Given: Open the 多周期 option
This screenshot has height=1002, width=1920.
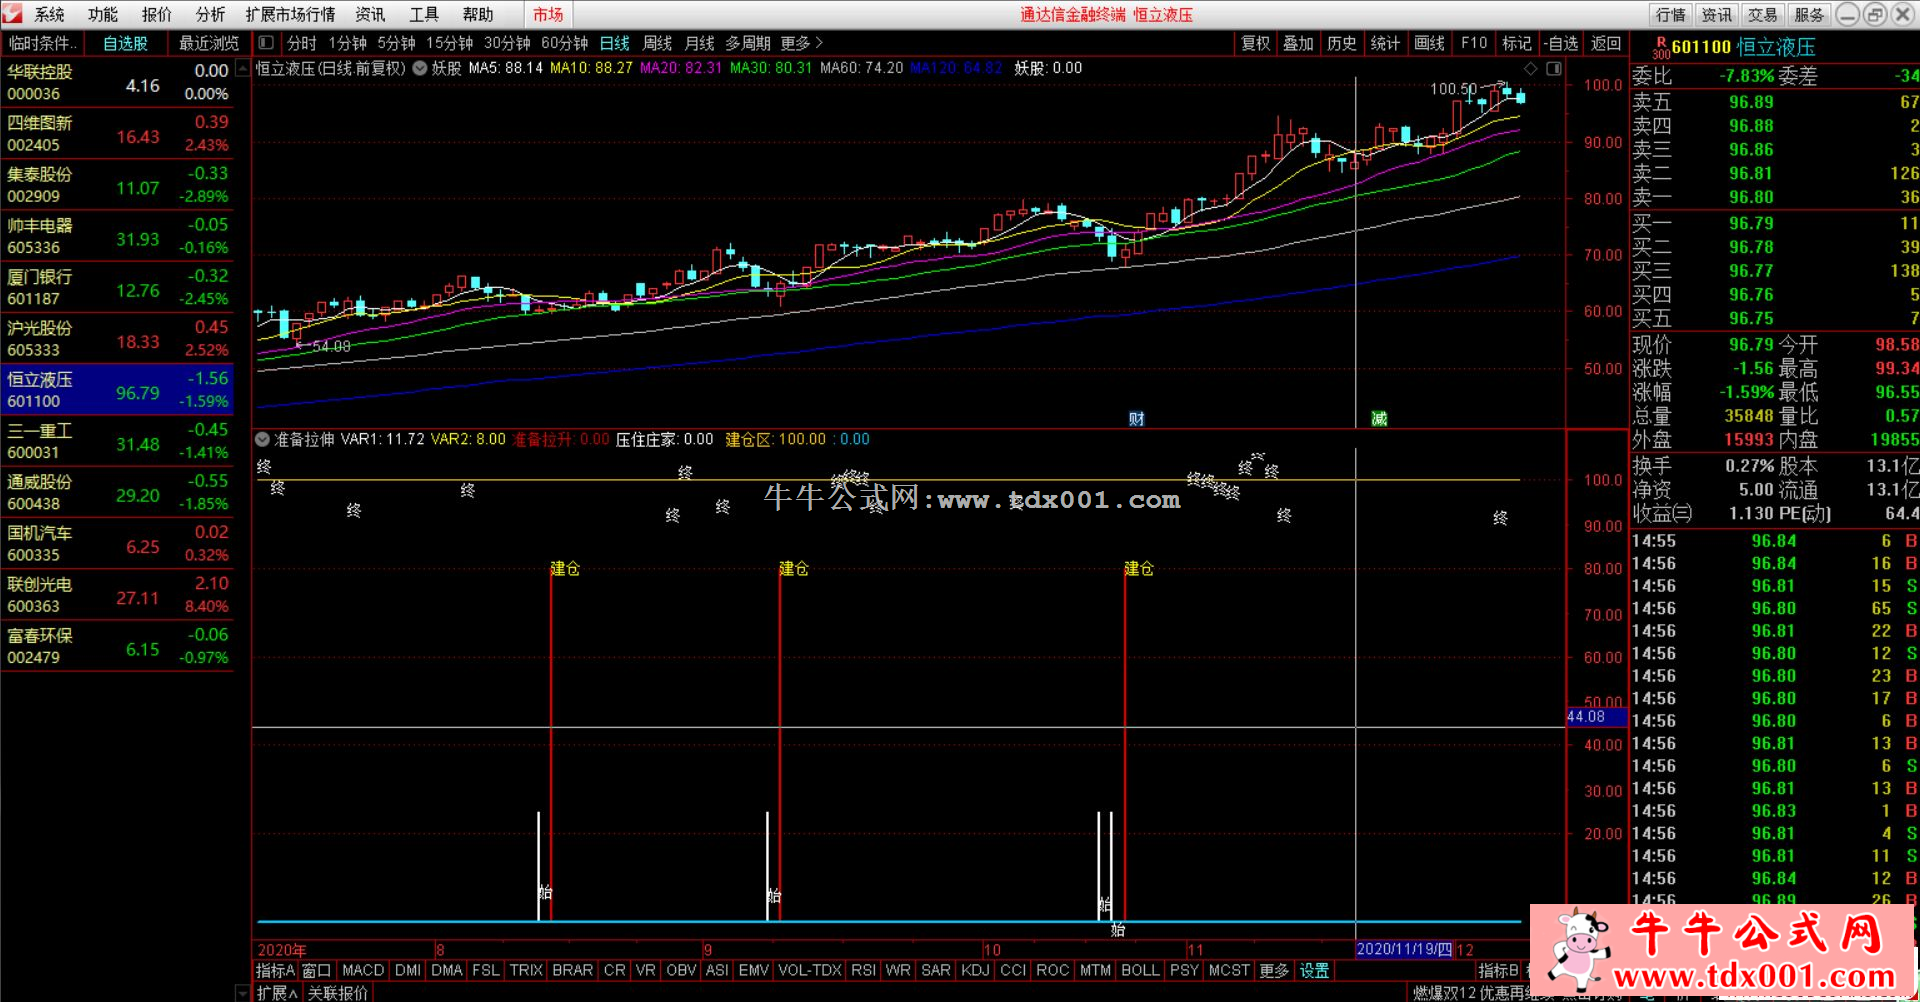Looking at the screenshot, I should [x=748, y=43].
